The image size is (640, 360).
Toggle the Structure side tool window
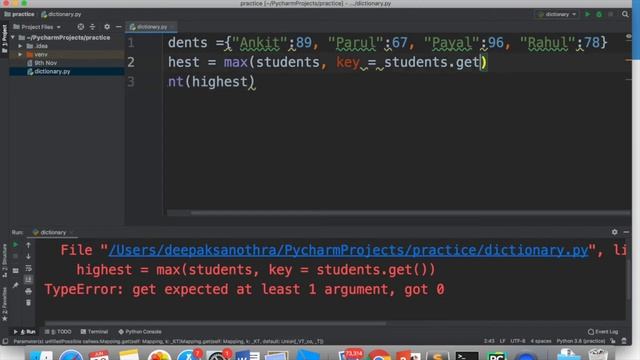[x=4, y=260]
